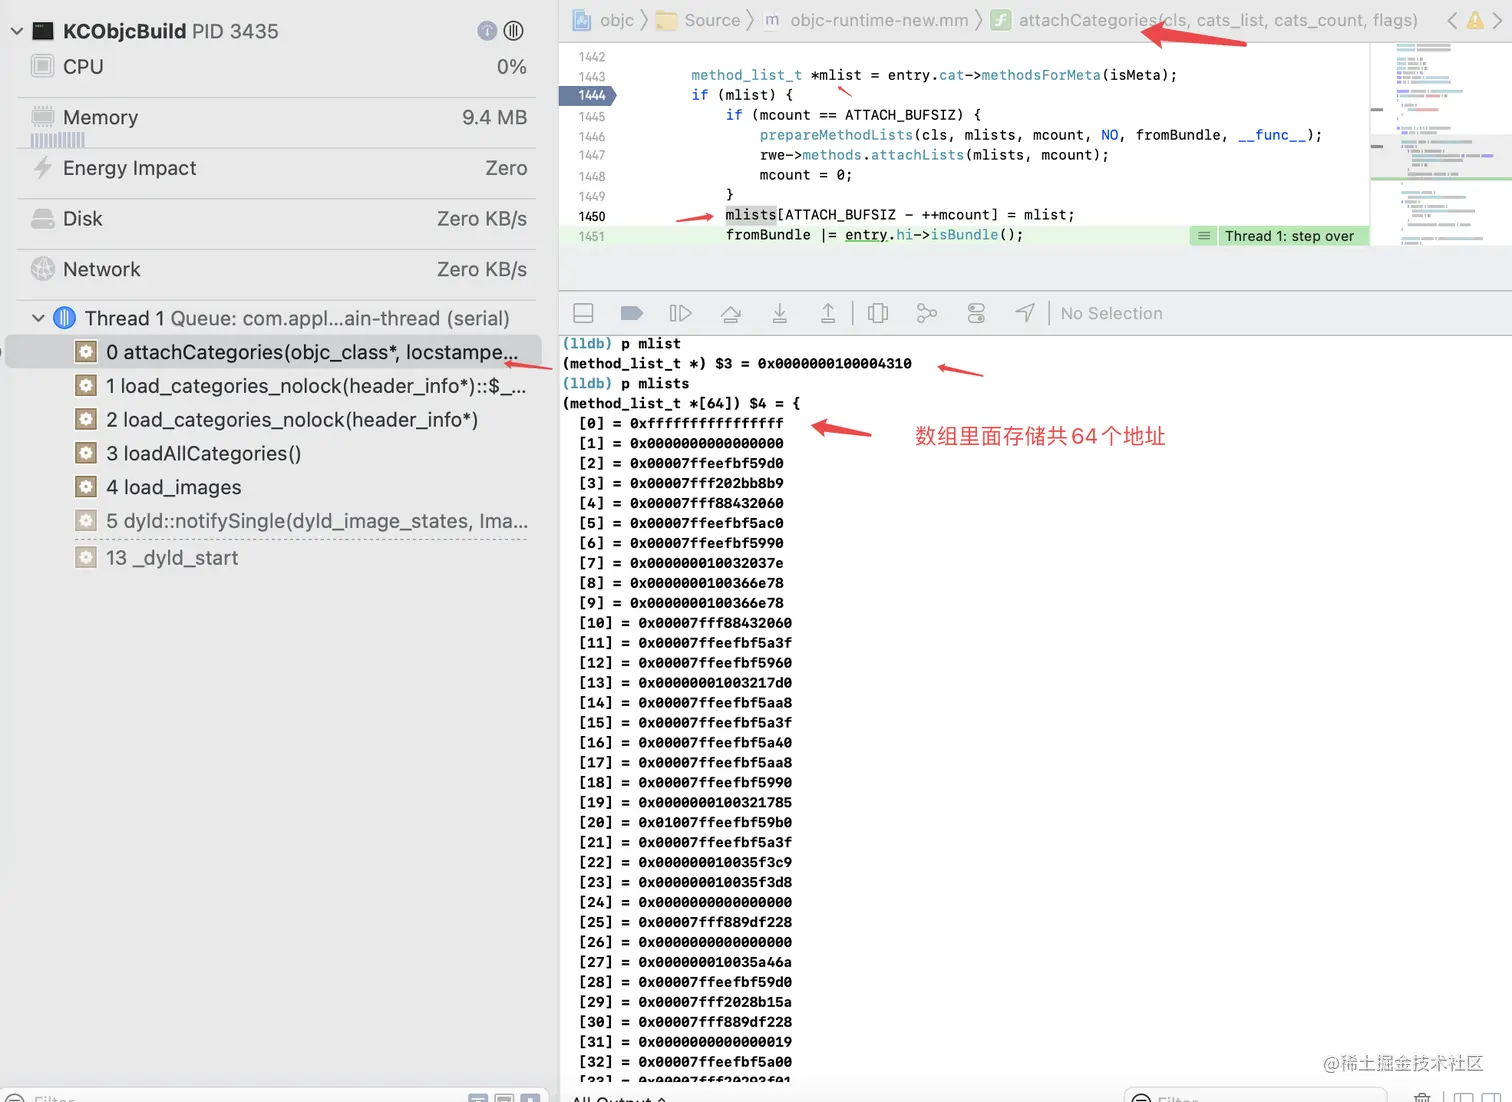Screen dimensions: 1512x1102
Task: Click console entry [20] = 0x01007ffeefbf59b0
Action: coord(685,822)
